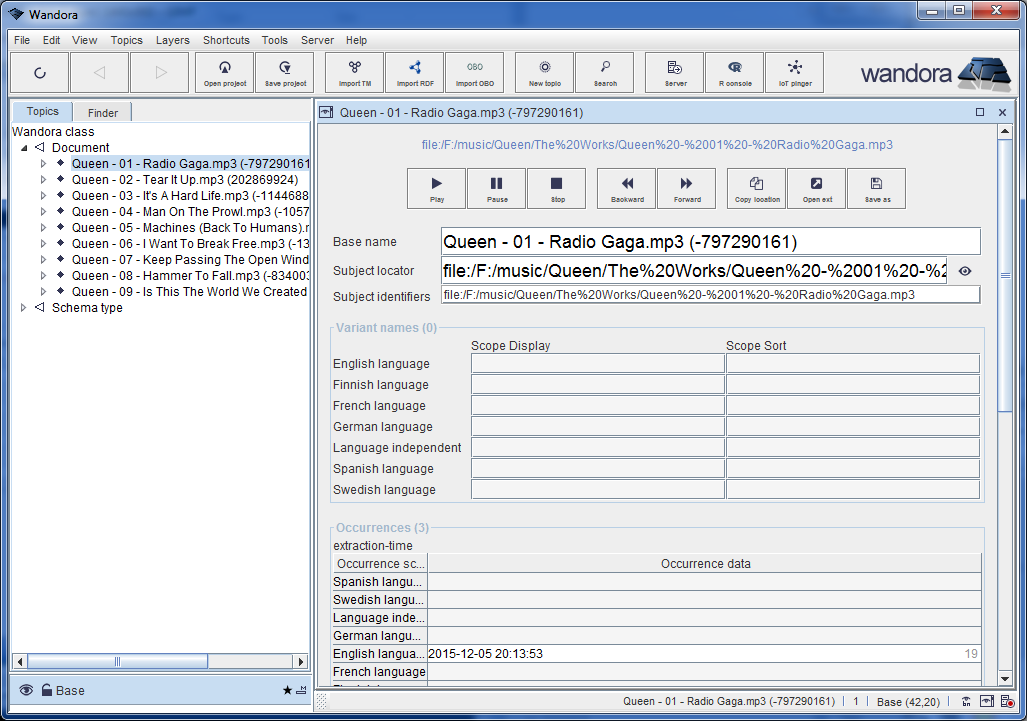Switch to the Finder tab
The image size is (1027, 721).
click(x=101, y=112)
